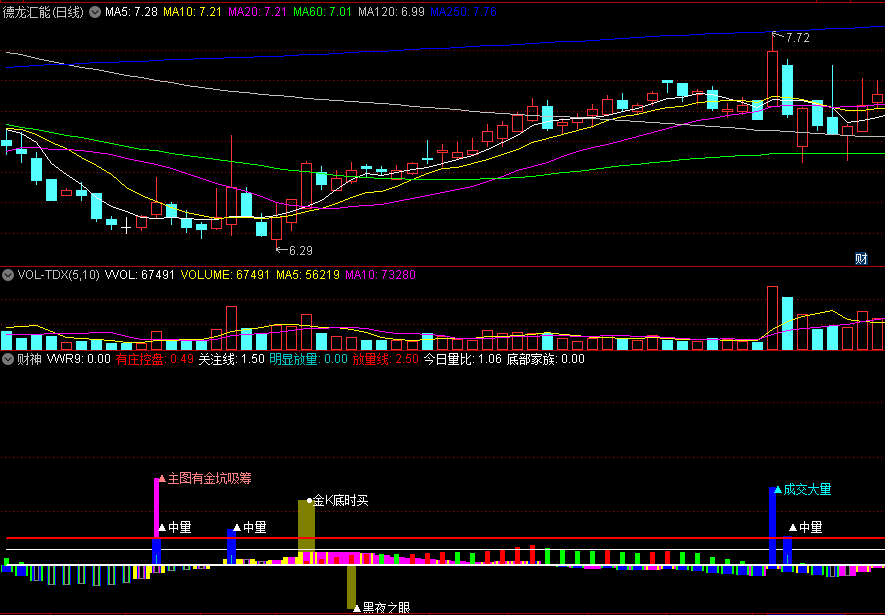Viewport: 885px width, 615px height.
Task: Click the VWR9: 0.00 value
Action: [78, 359]
